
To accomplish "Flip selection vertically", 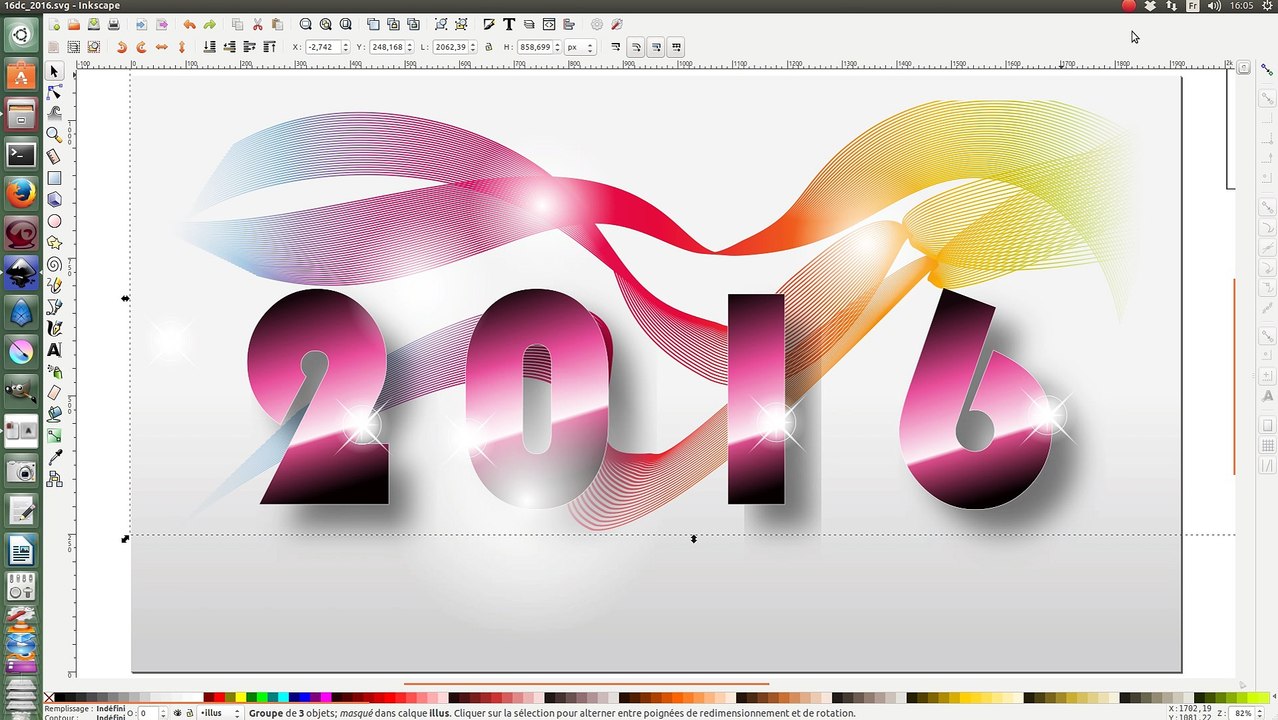I will click(182, 47).
